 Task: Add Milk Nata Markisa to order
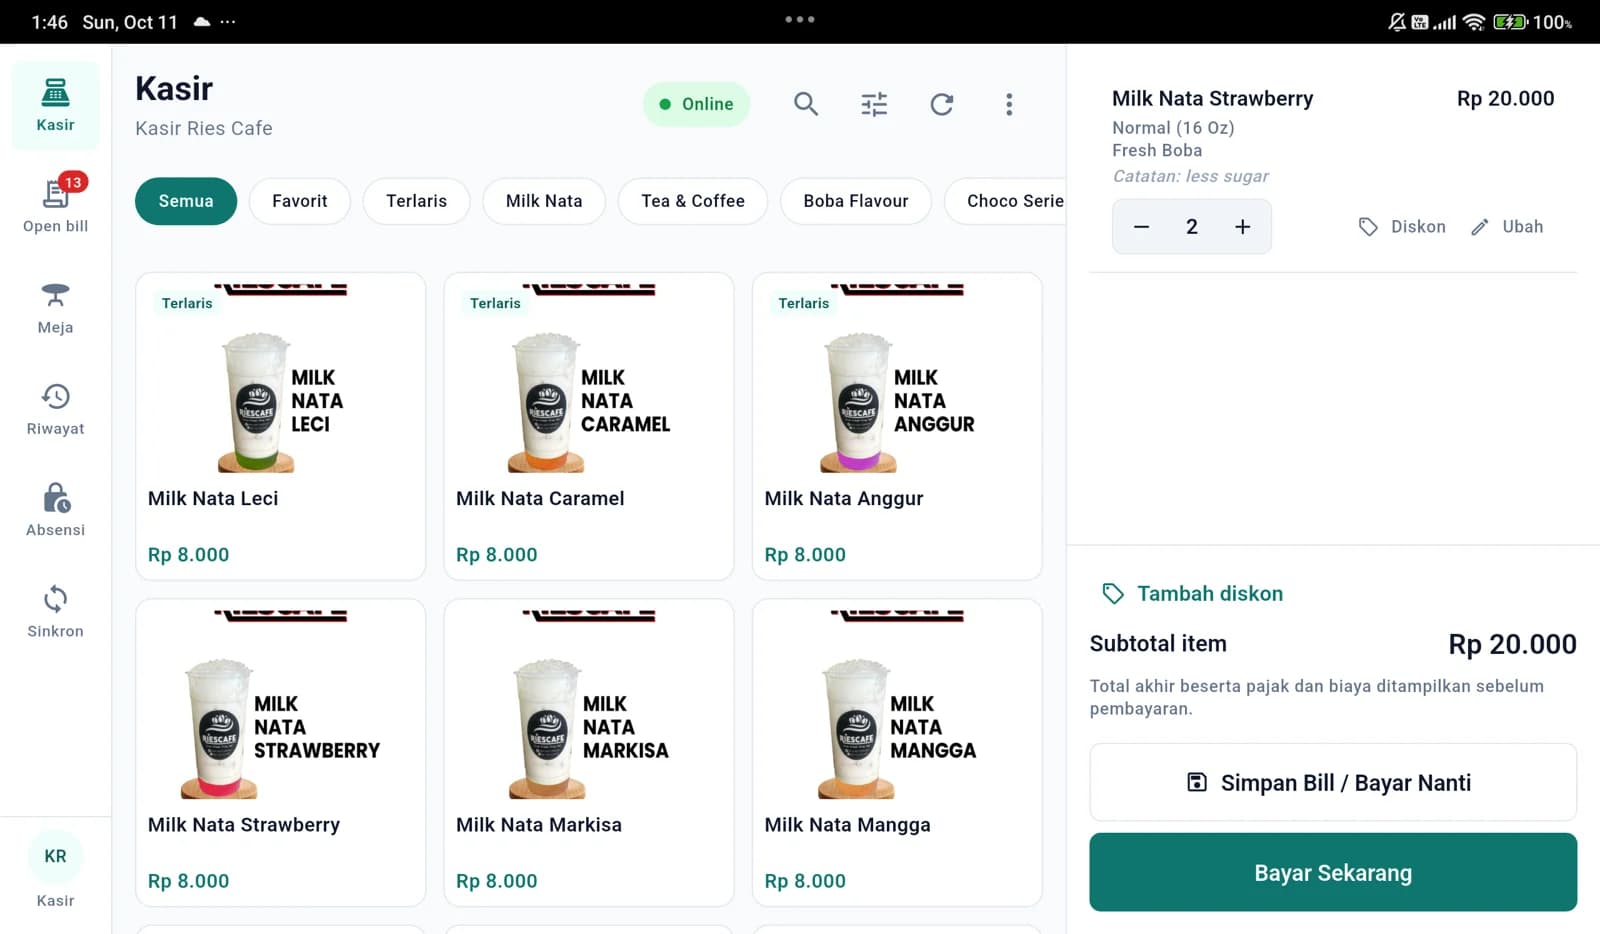[589, 752]
